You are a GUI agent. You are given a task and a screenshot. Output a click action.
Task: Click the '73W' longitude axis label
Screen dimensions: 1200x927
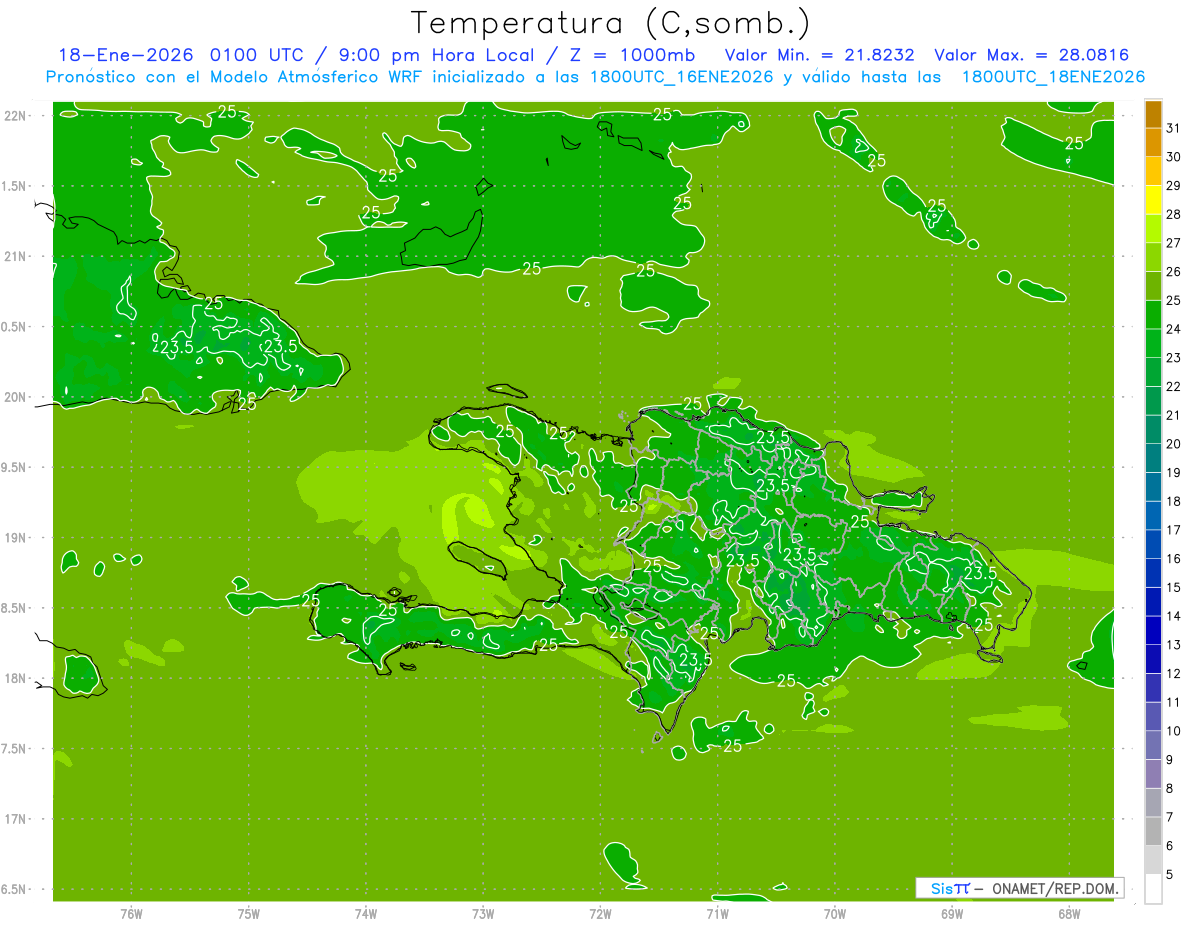483,914
